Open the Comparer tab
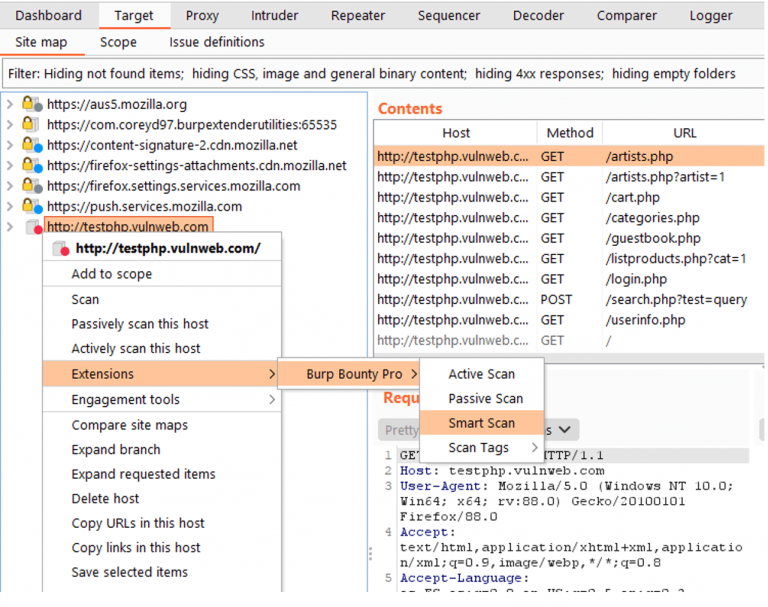The image size is (768, 607). [626, 16]
